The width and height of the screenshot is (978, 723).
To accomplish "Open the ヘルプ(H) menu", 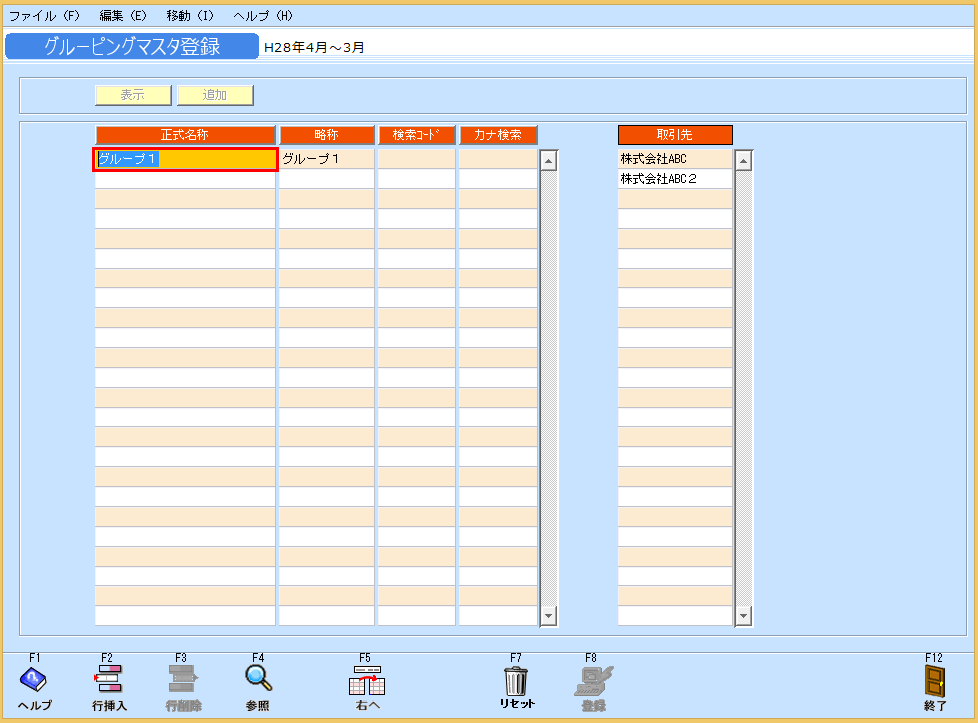I will pos(263,16).
